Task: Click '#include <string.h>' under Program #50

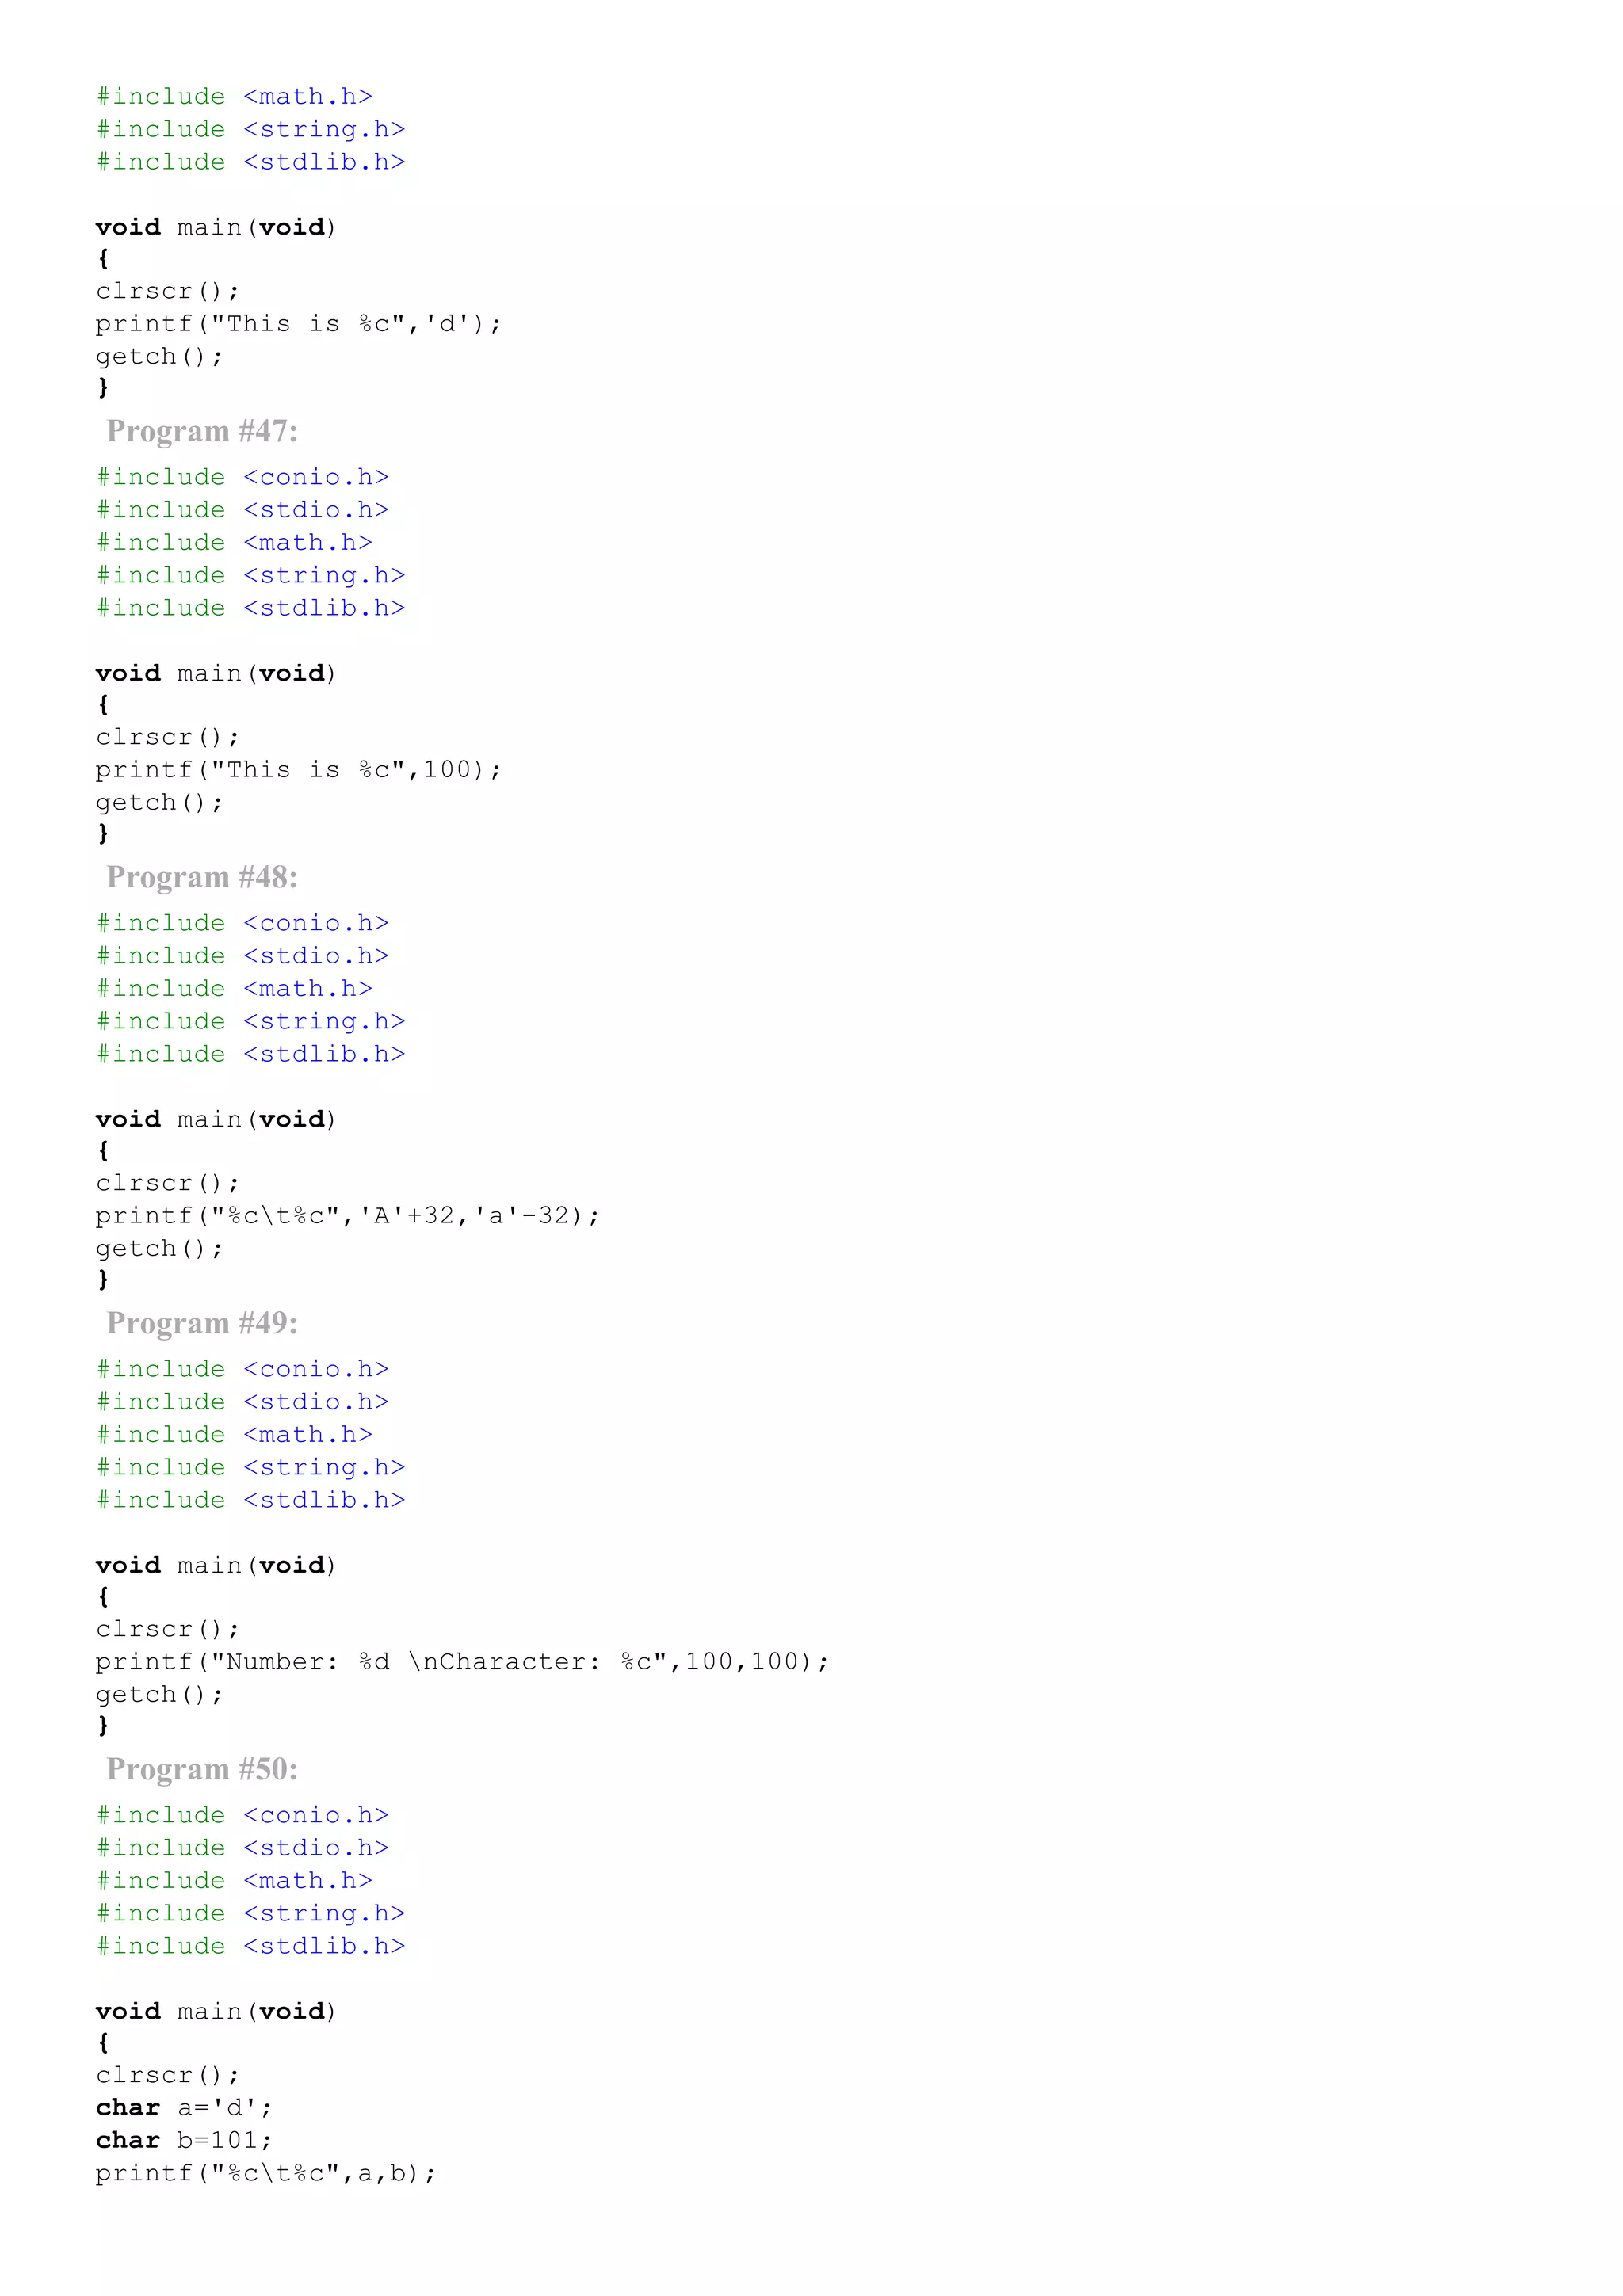Action: [250, 1913]
